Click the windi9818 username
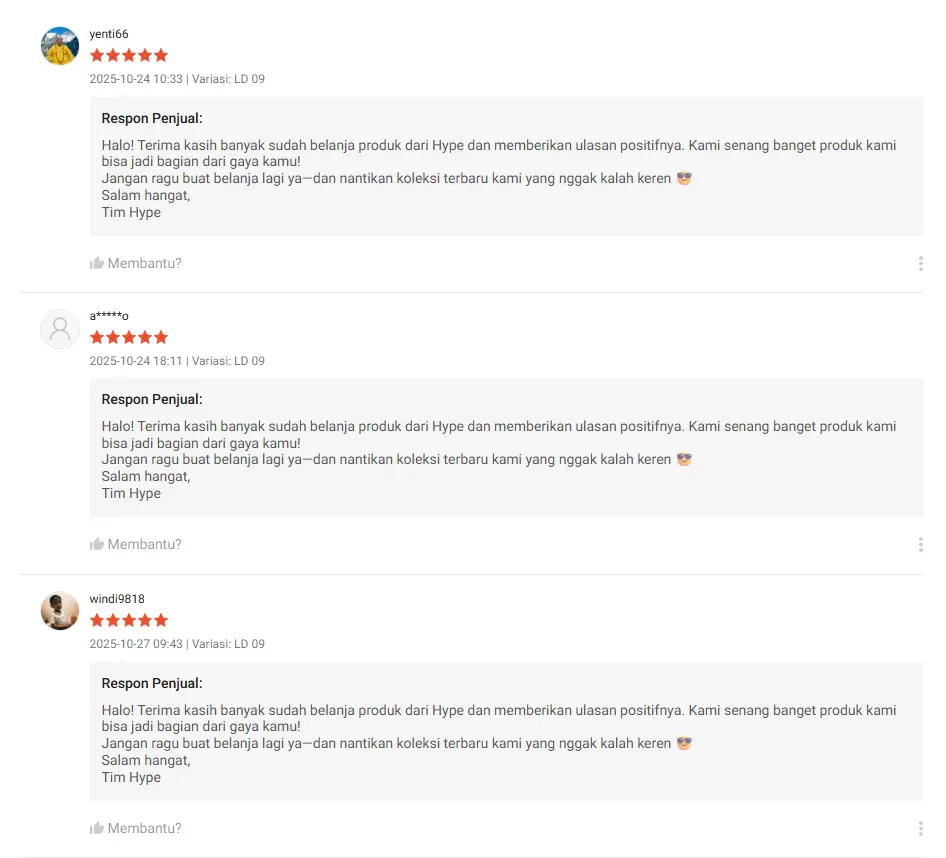Image resolution: width=946 pixels, height=858 pixels. (x=117, y=599)
